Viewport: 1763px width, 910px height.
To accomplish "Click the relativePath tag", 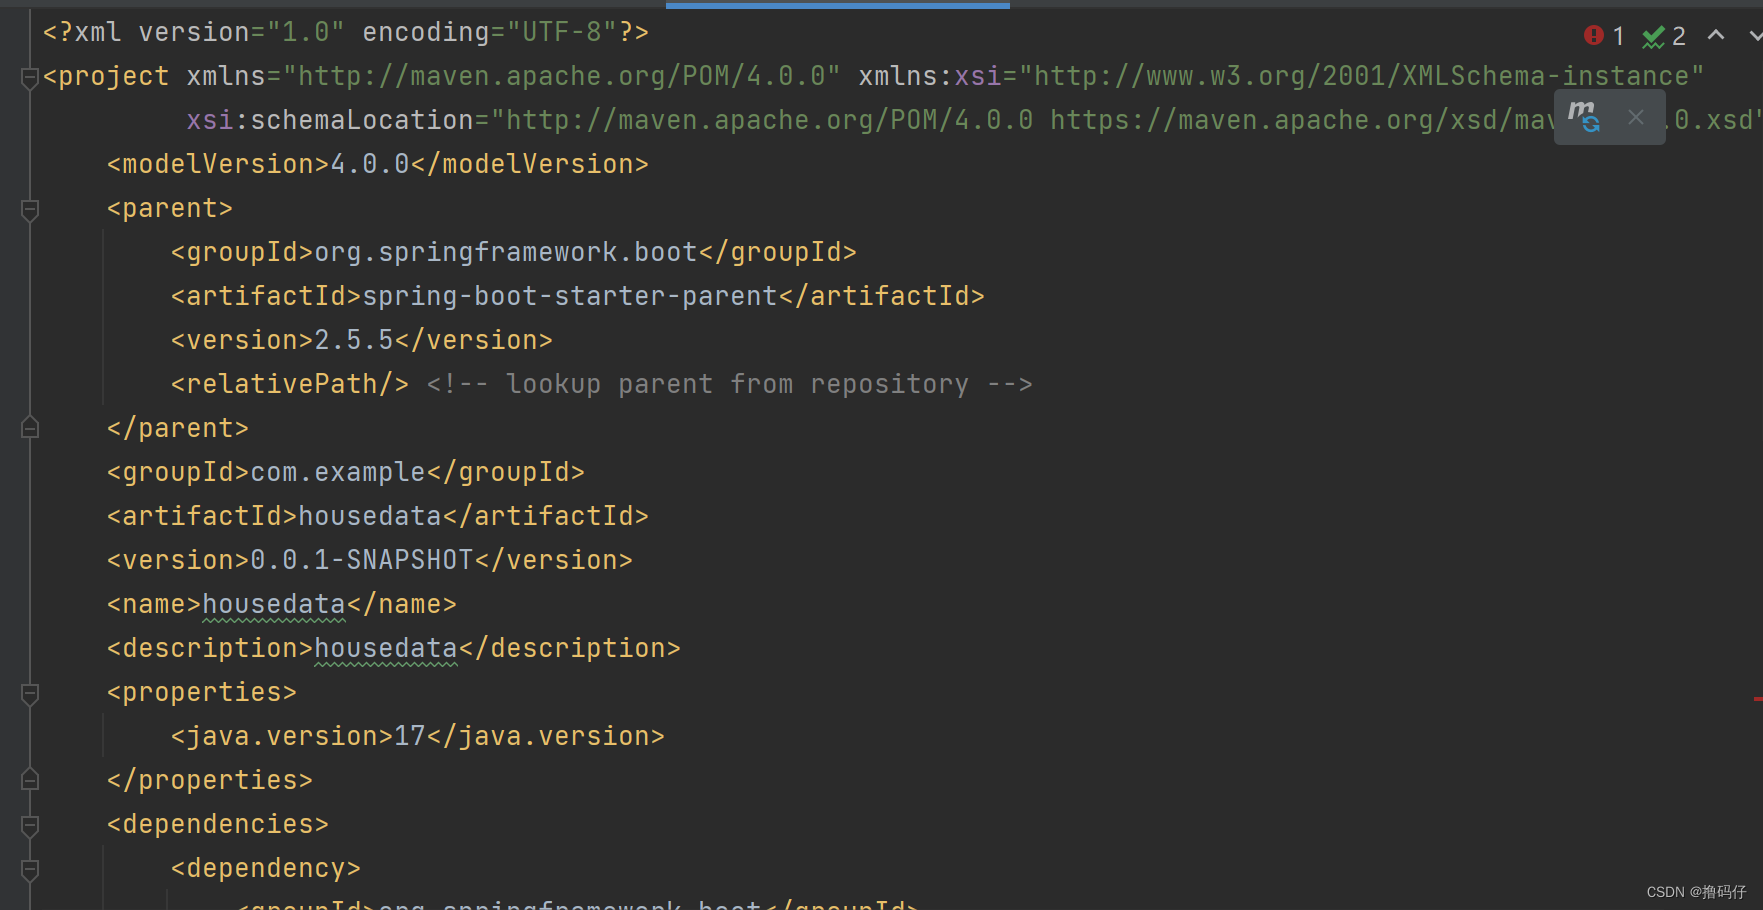I will [290, 384].
